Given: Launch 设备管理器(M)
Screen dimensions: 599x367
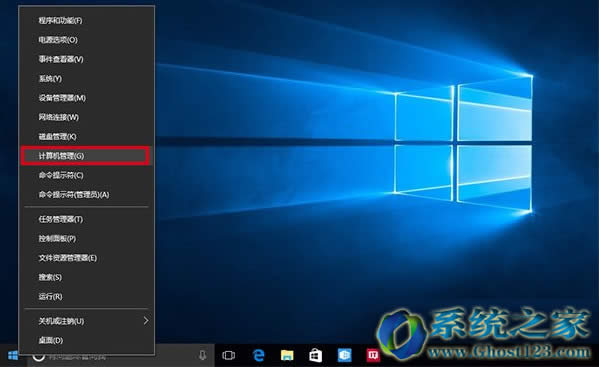Looking at the screenshot, I should (86, 98).
